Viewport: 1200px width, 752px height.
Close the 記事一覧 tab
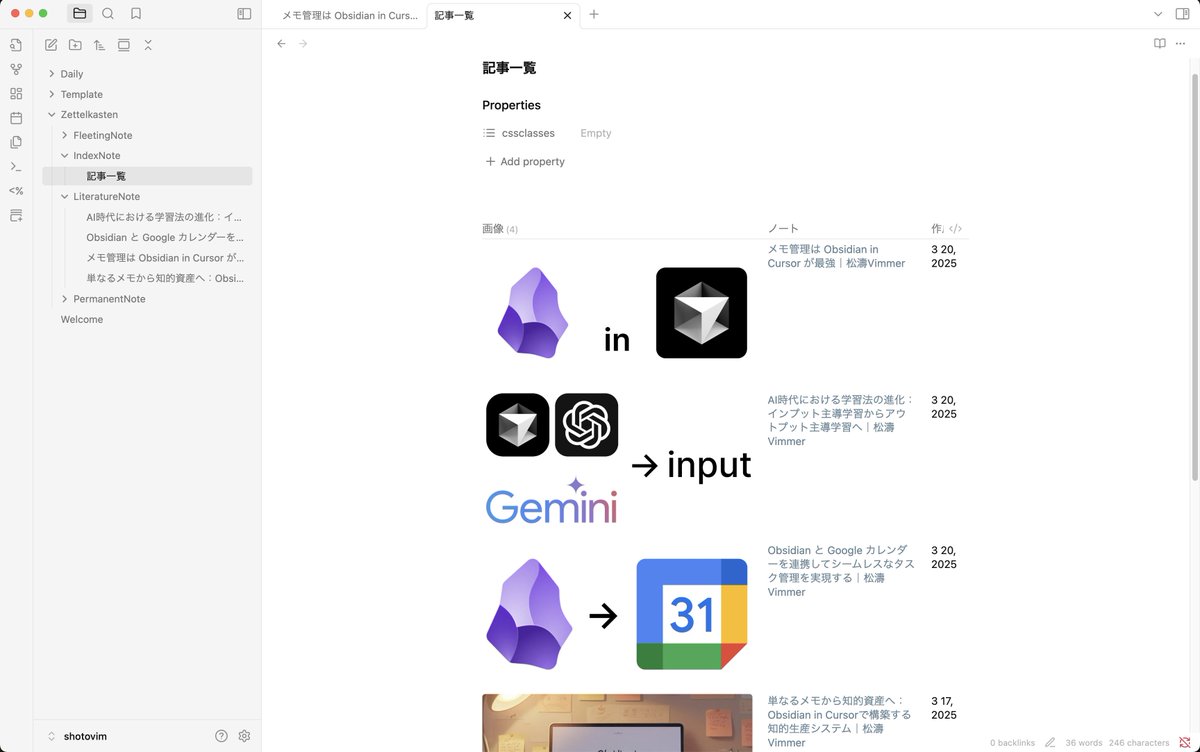pos(568,15)
